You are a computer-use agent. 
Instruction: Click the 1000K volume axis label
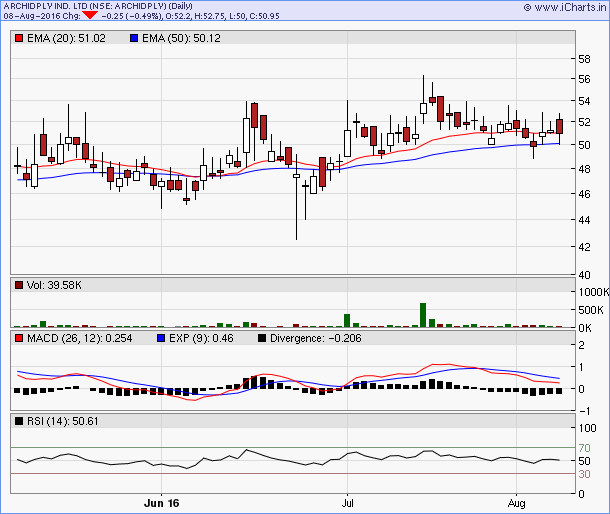tap(594, 292)
